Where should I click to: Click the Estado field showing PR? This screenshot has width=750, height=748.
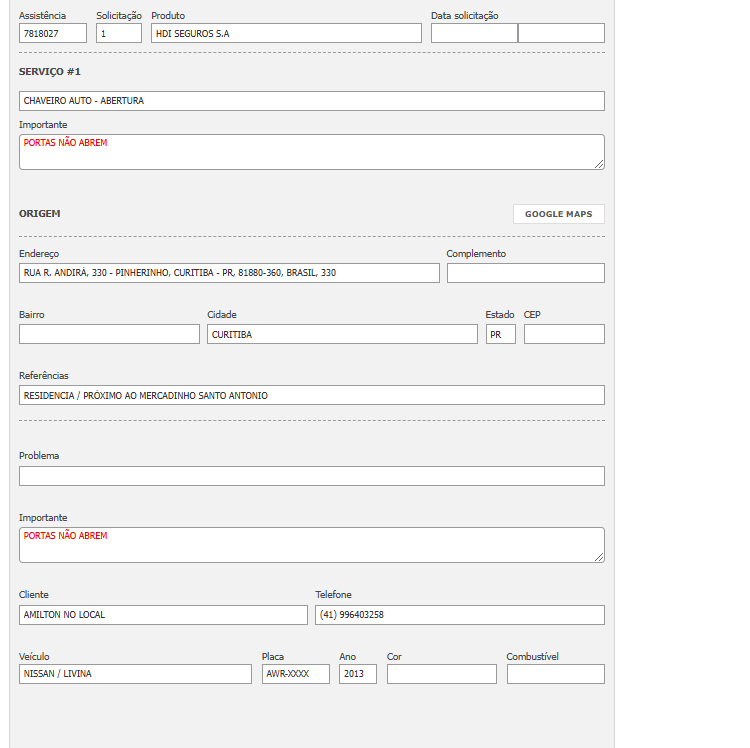point(500,334)
